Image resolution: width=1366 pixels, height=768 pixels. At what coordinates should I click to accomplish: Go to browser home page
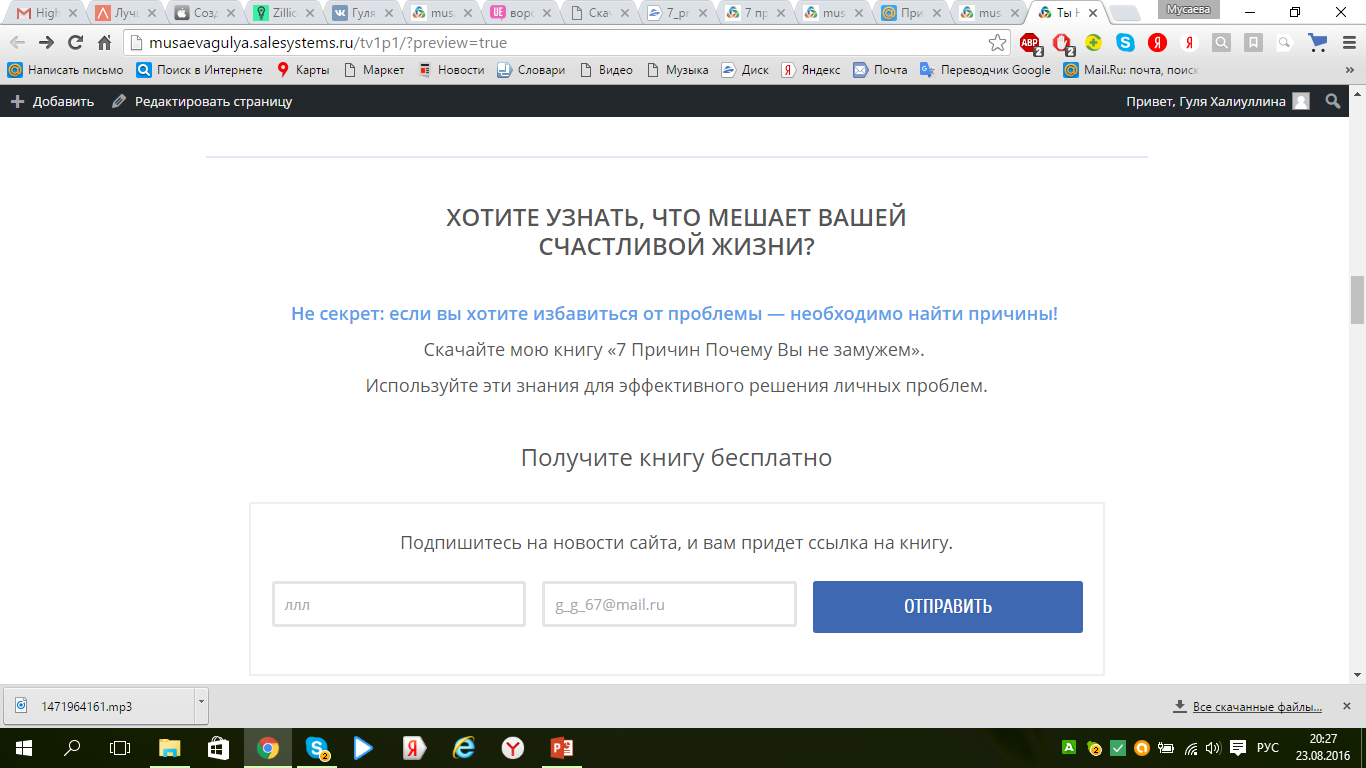[x=104, y=43]
